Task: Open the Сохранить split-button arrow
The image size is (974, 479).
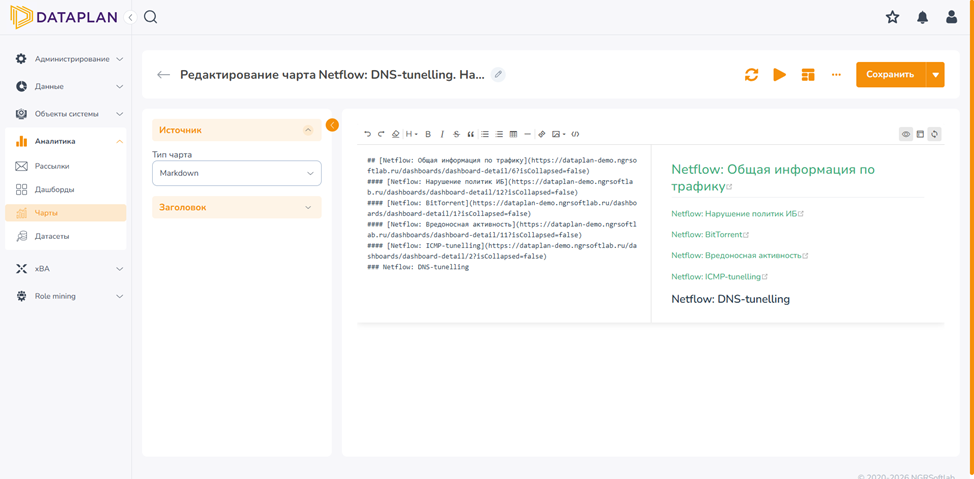Action: pos(935,75)
